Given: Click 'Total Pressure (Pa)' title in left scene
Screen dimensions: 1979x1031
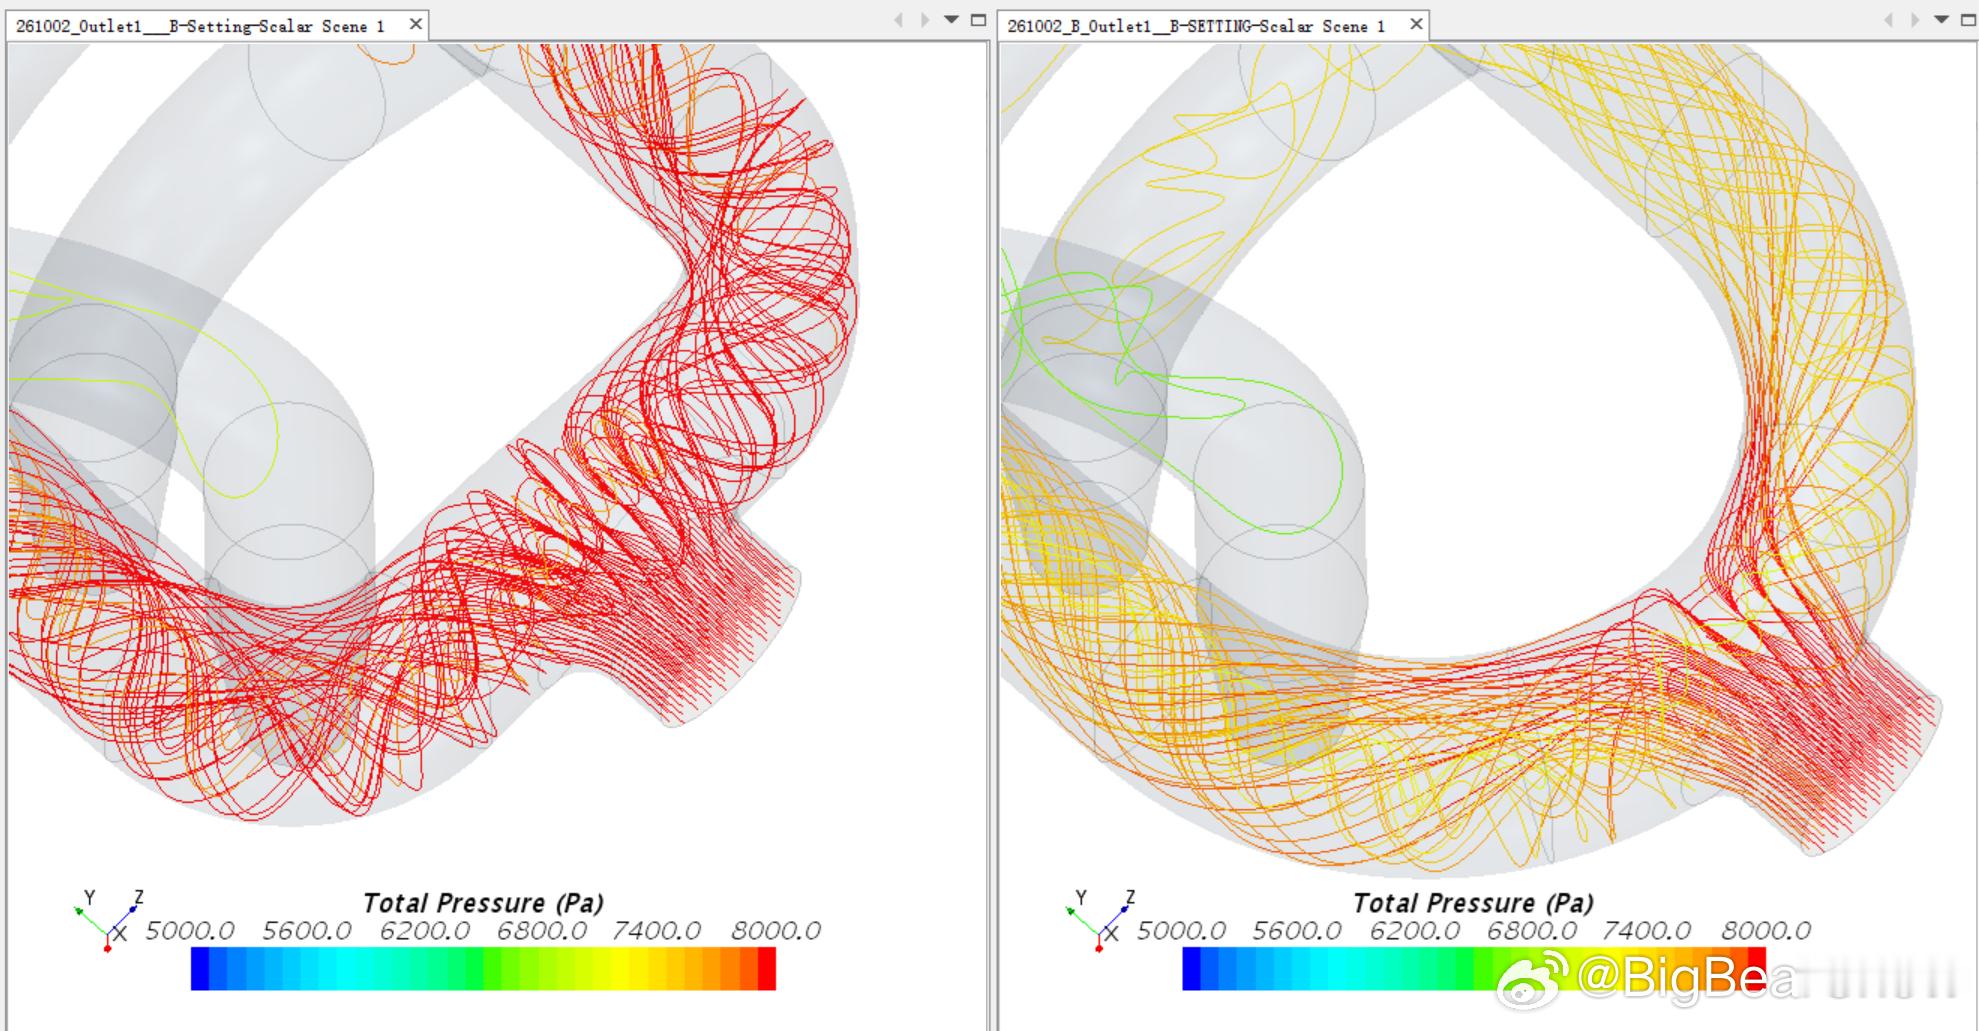Looking at the screenshot, I should pyautogui.click(x=483, y=904).
